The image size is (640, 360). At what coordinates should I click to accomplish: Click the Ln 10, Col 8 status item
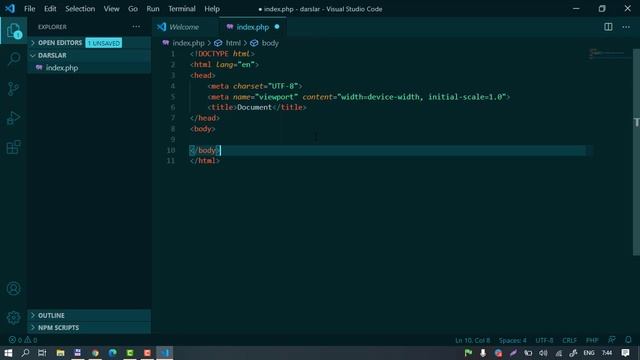pos(473,340)
